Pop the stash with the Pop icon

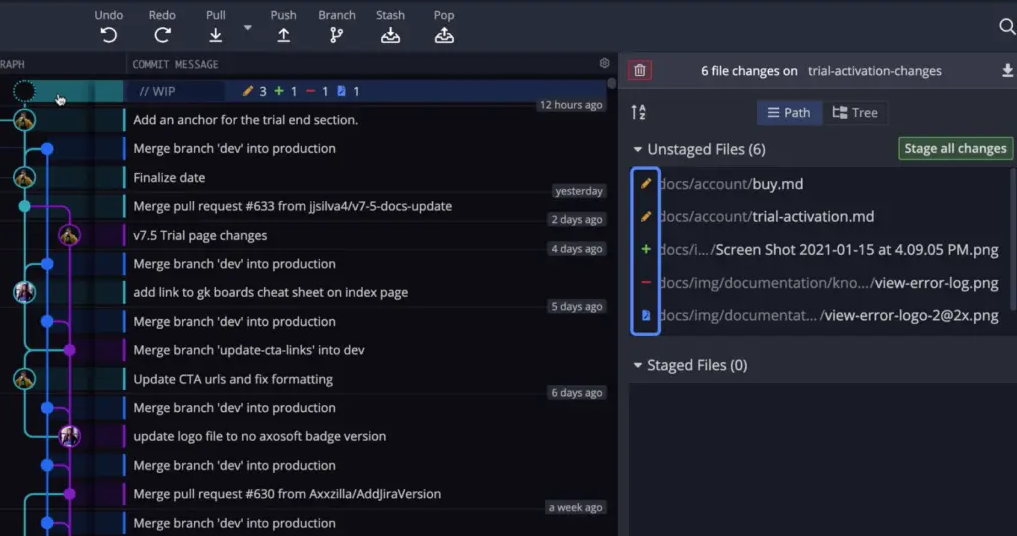[x=444, y=35]
